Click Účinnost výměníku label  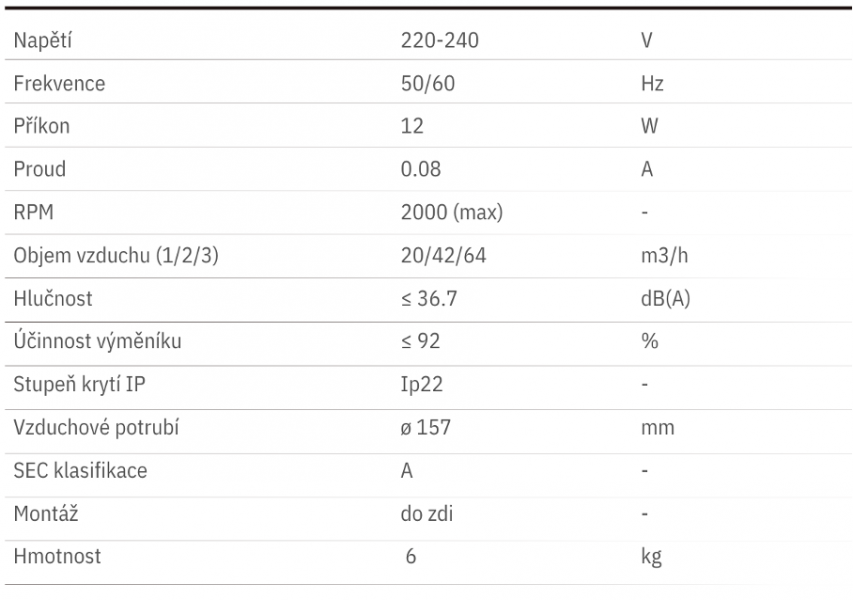[97, 341]
